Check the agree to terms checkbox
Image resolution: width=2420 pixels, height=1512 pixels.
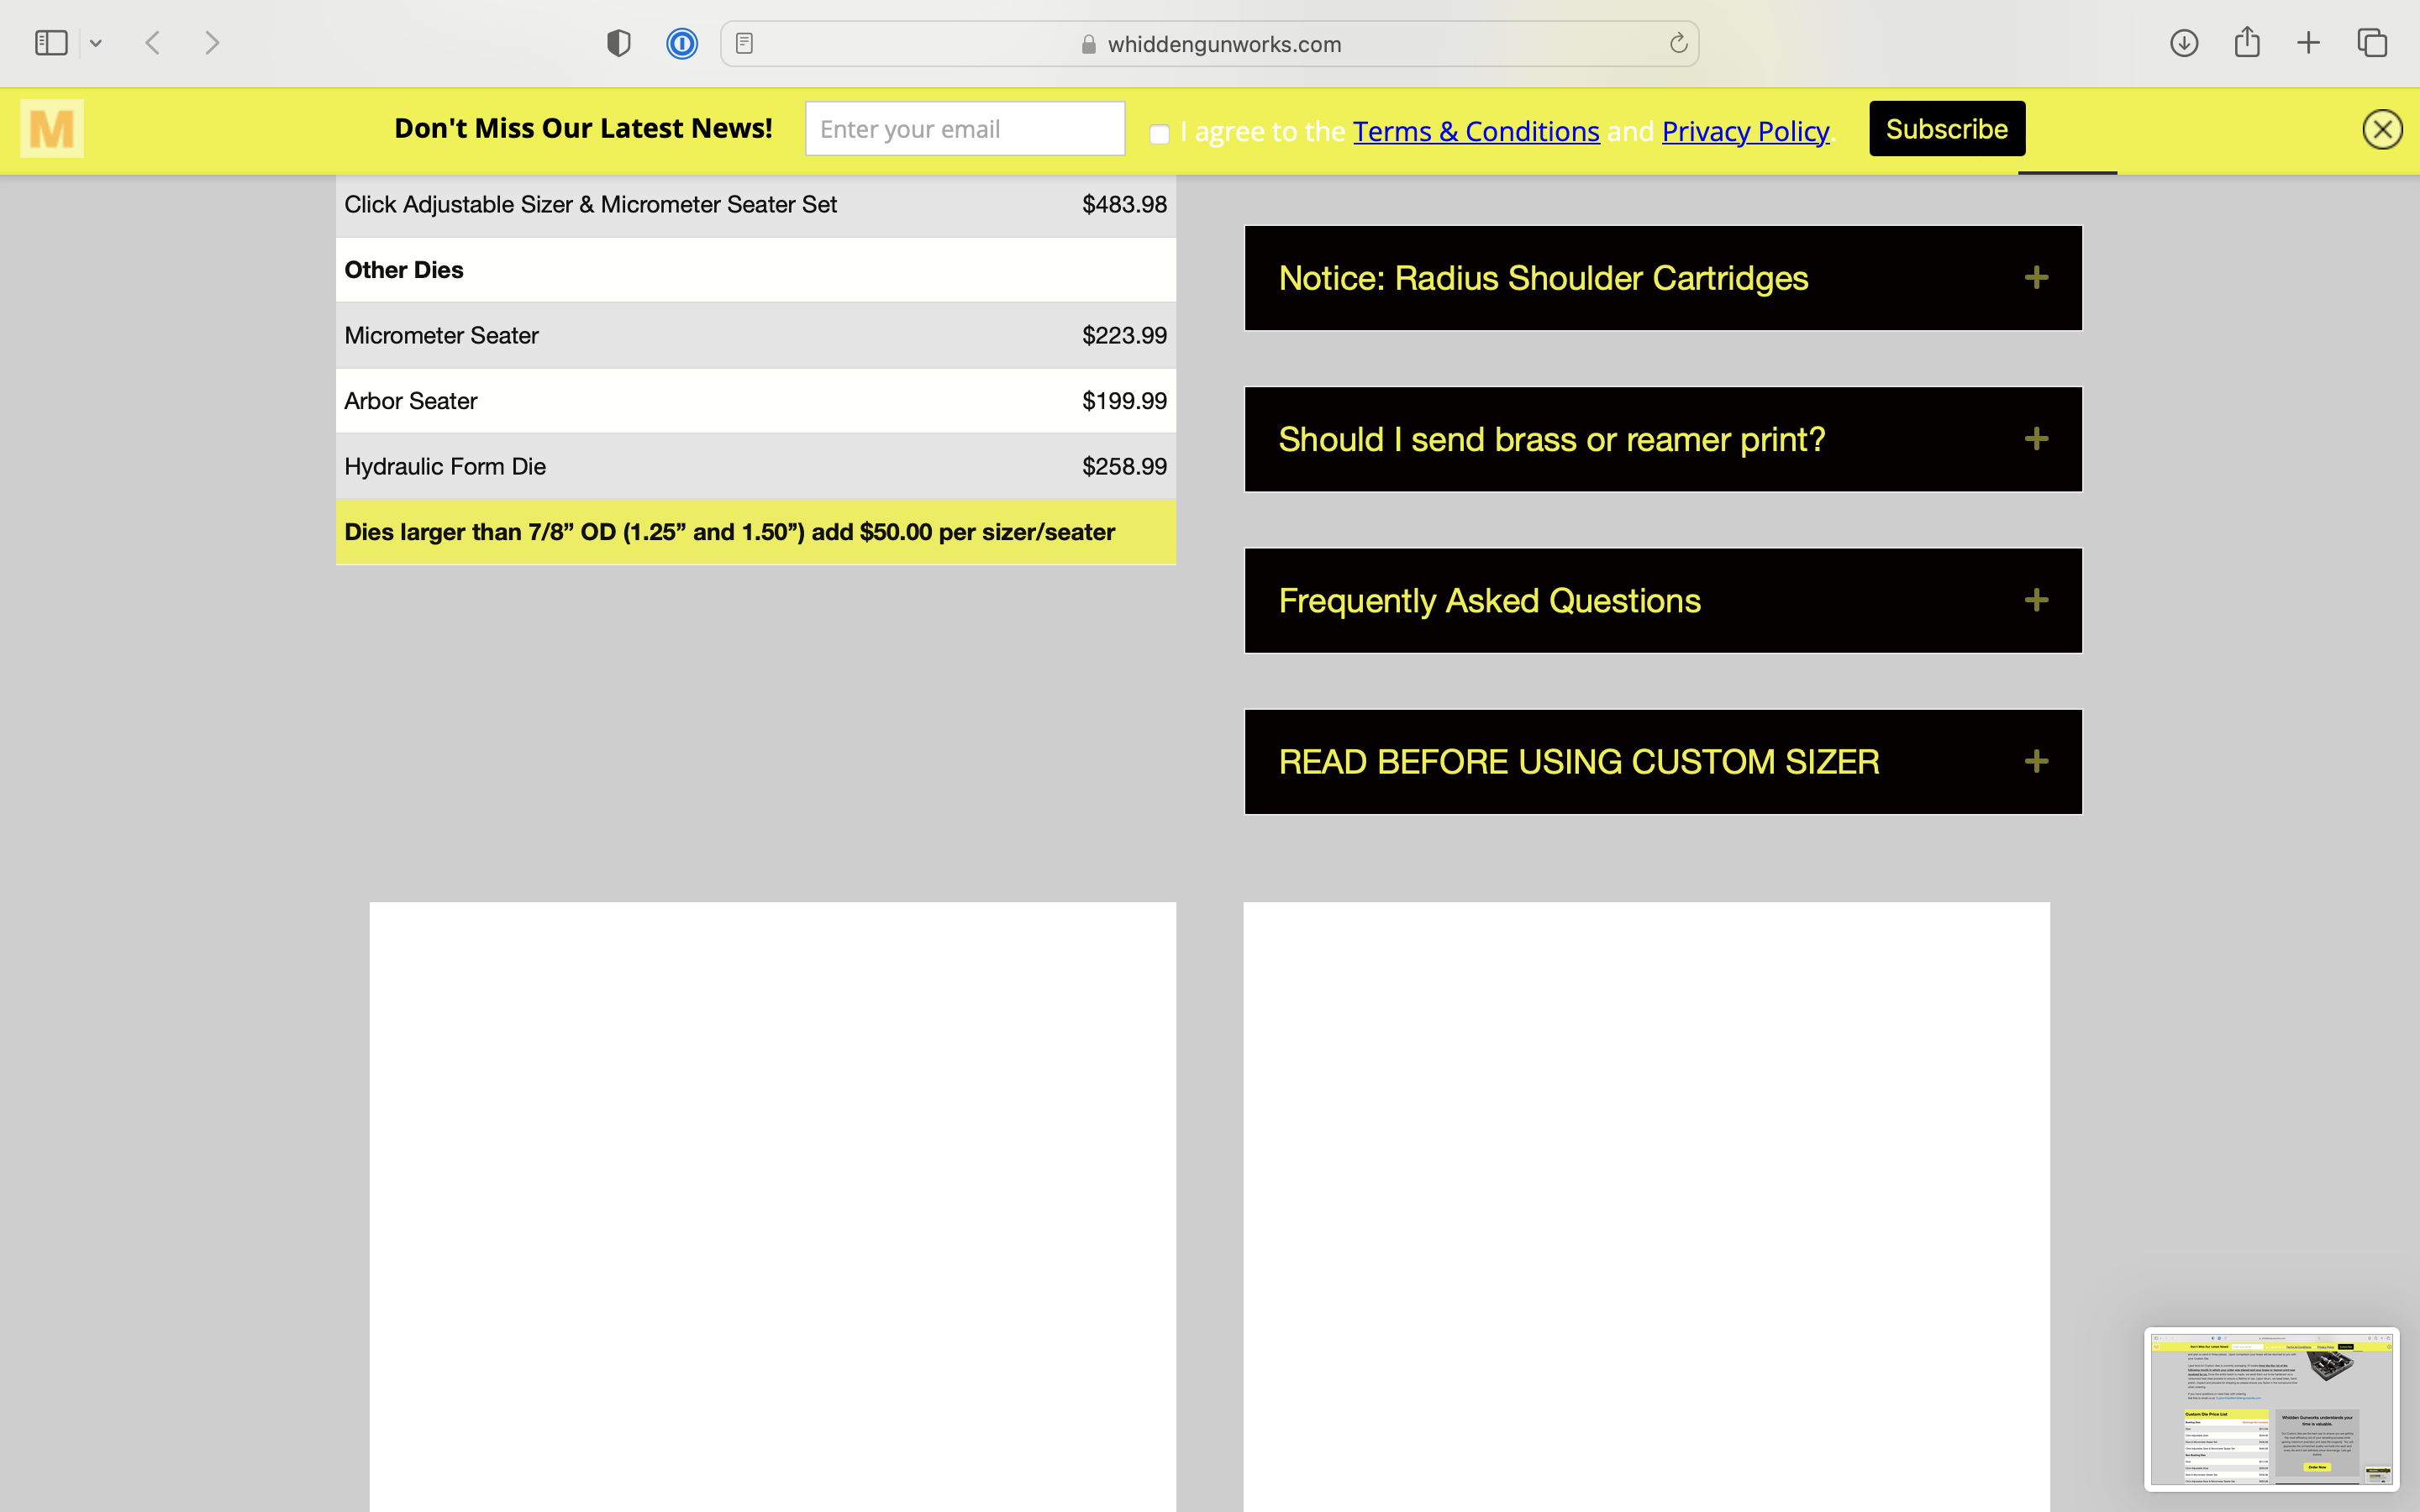click(1159, 134)
